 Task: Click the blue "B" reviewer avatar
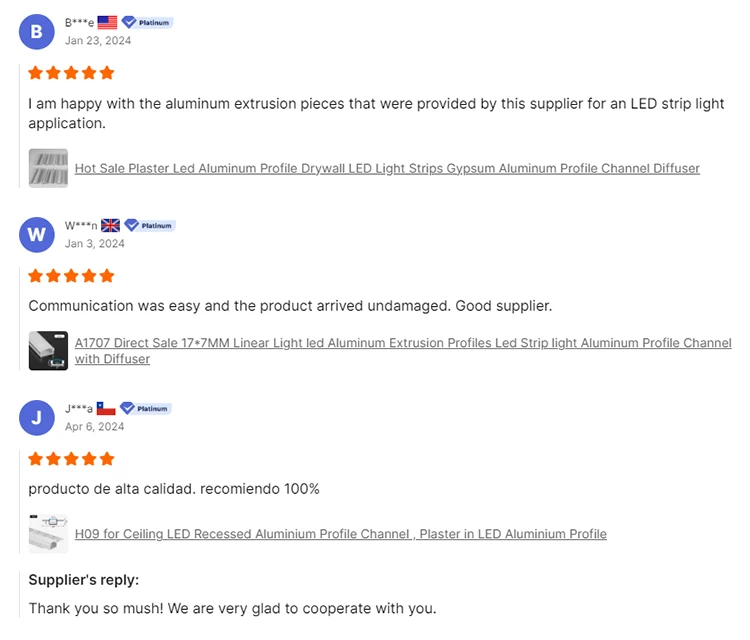pos(37,31)
